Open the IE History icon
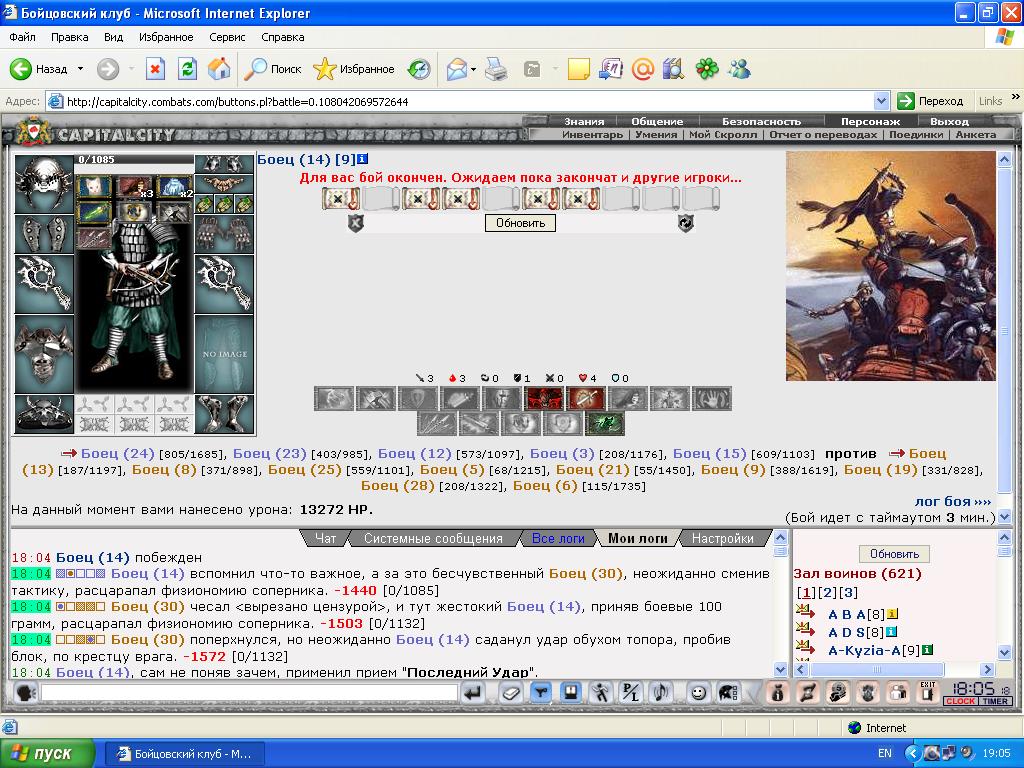The width and height of the screenshot is (1024, 768). [x=419, y=69]
